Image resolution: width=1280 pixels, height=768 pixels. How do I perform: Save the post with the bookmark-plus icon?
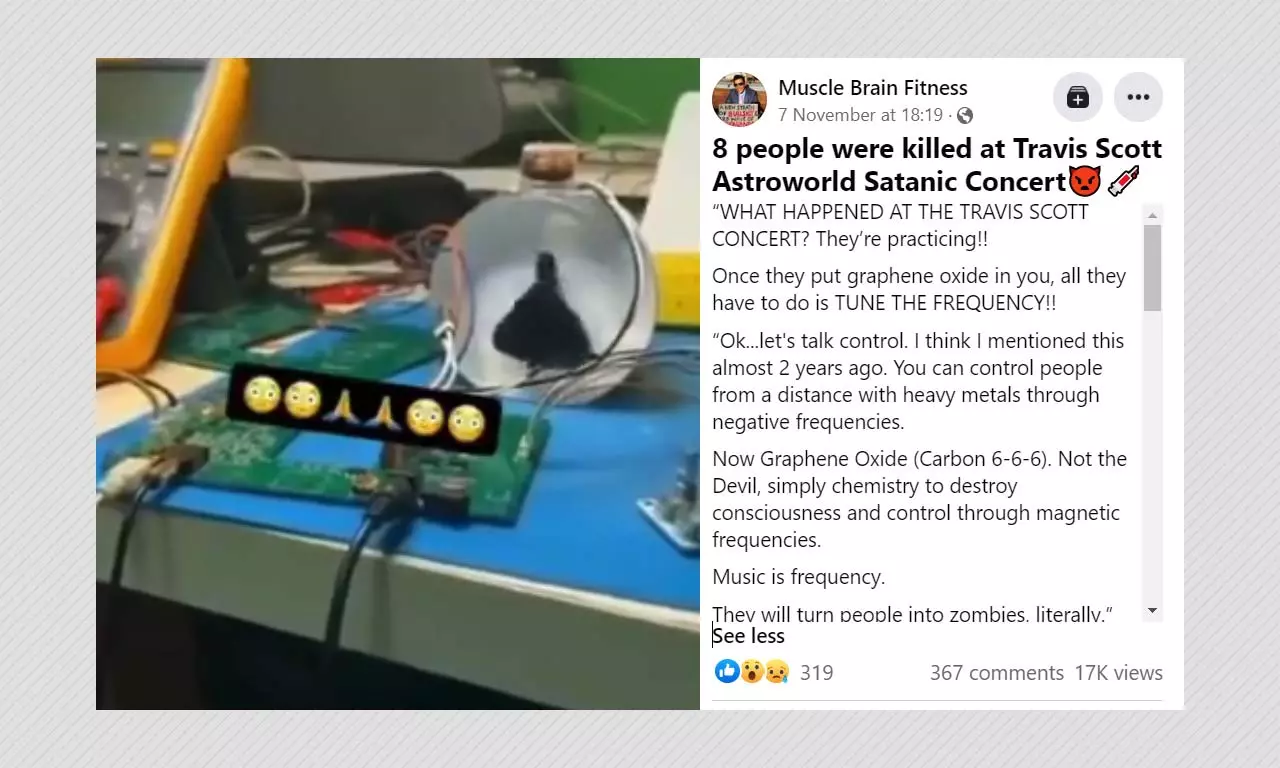[x=1078, y=97]
